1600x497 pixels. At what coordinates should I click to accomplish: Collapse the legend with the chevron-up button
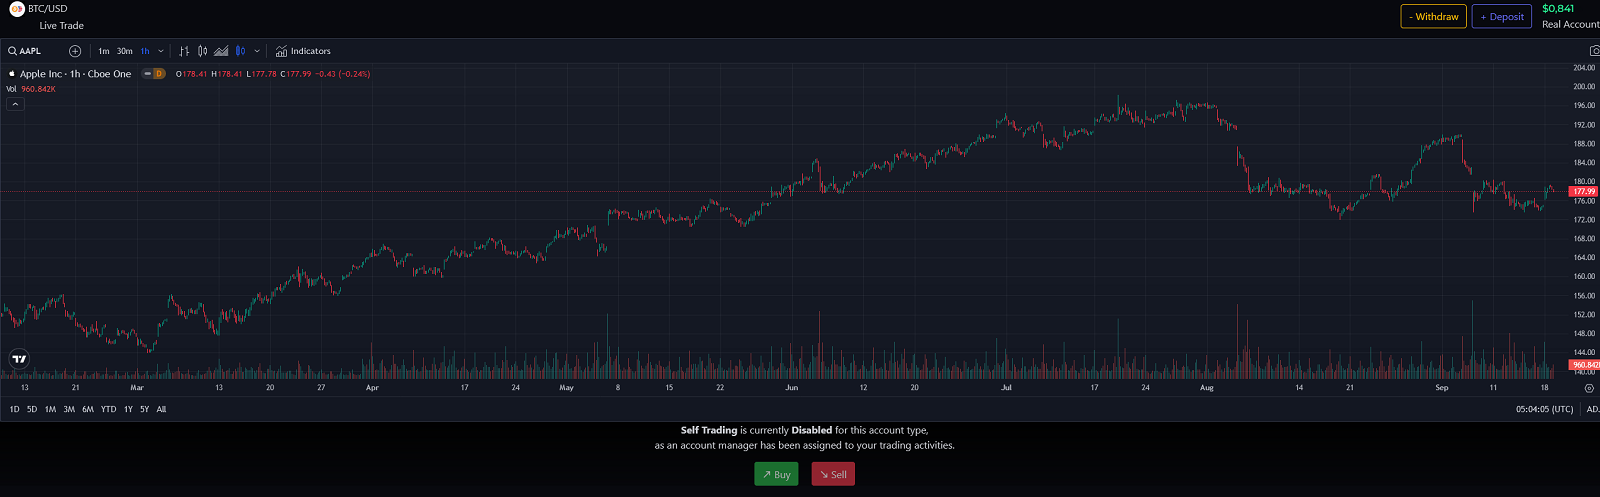[15, 104]
